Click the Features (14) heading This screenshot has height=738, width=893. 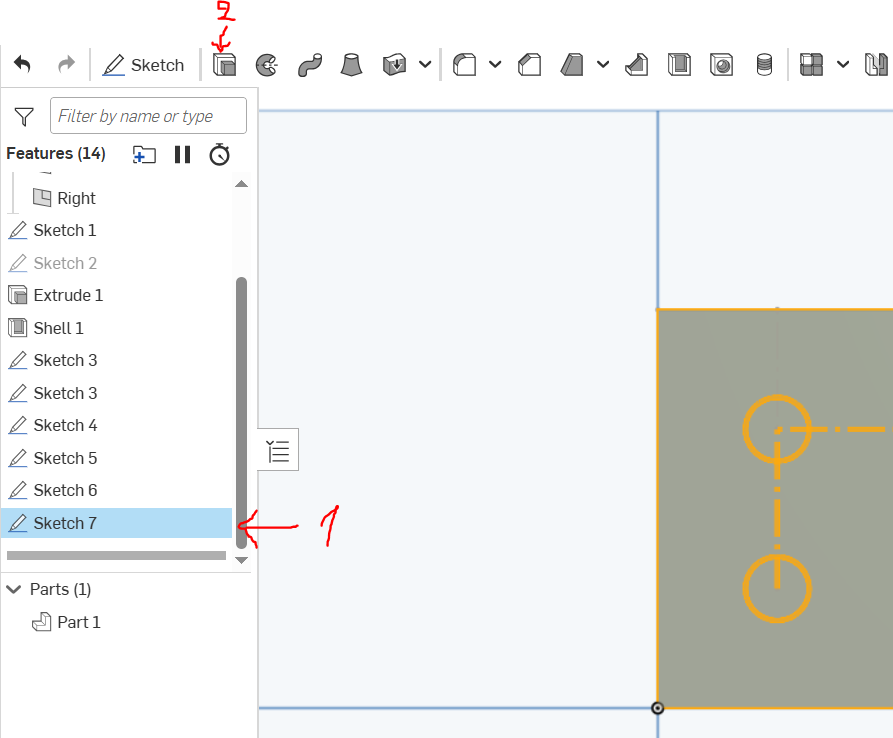56,154
